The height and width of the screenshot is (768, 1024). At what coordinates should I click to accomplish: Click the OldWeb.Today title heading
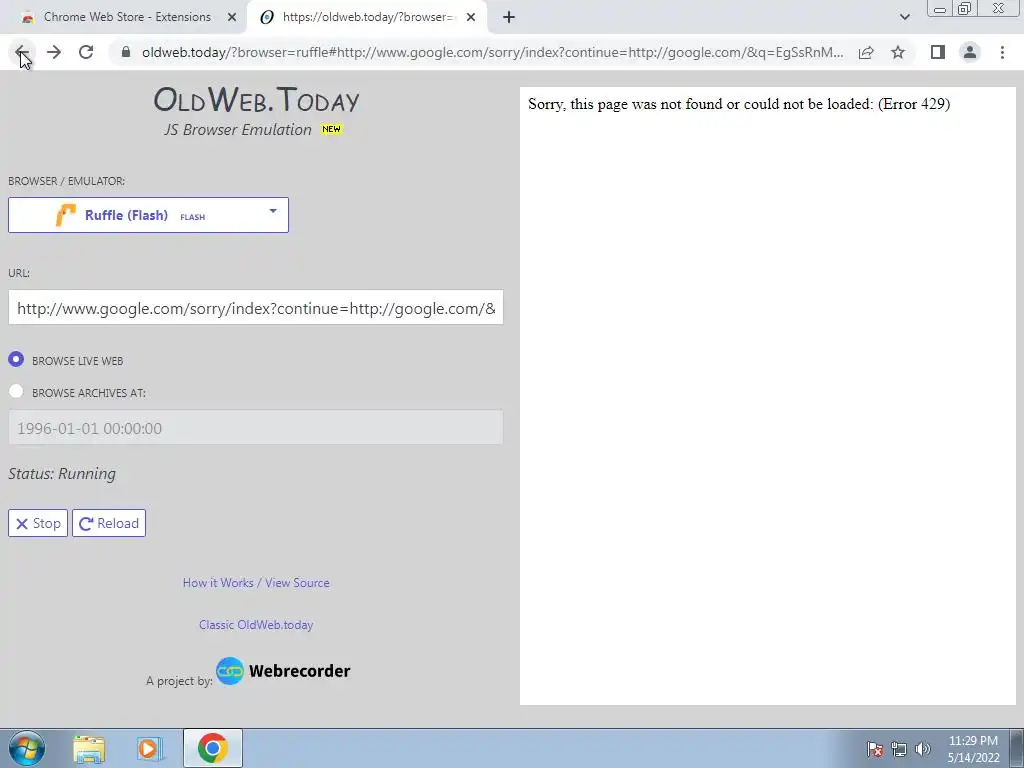(x=256, y=100)
